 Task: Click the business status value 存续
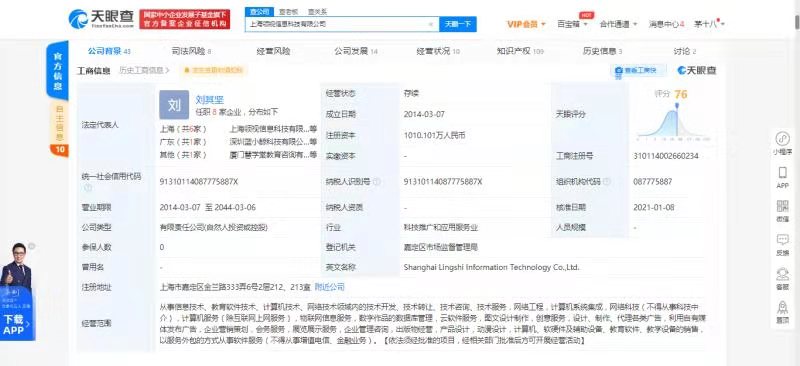411,94
